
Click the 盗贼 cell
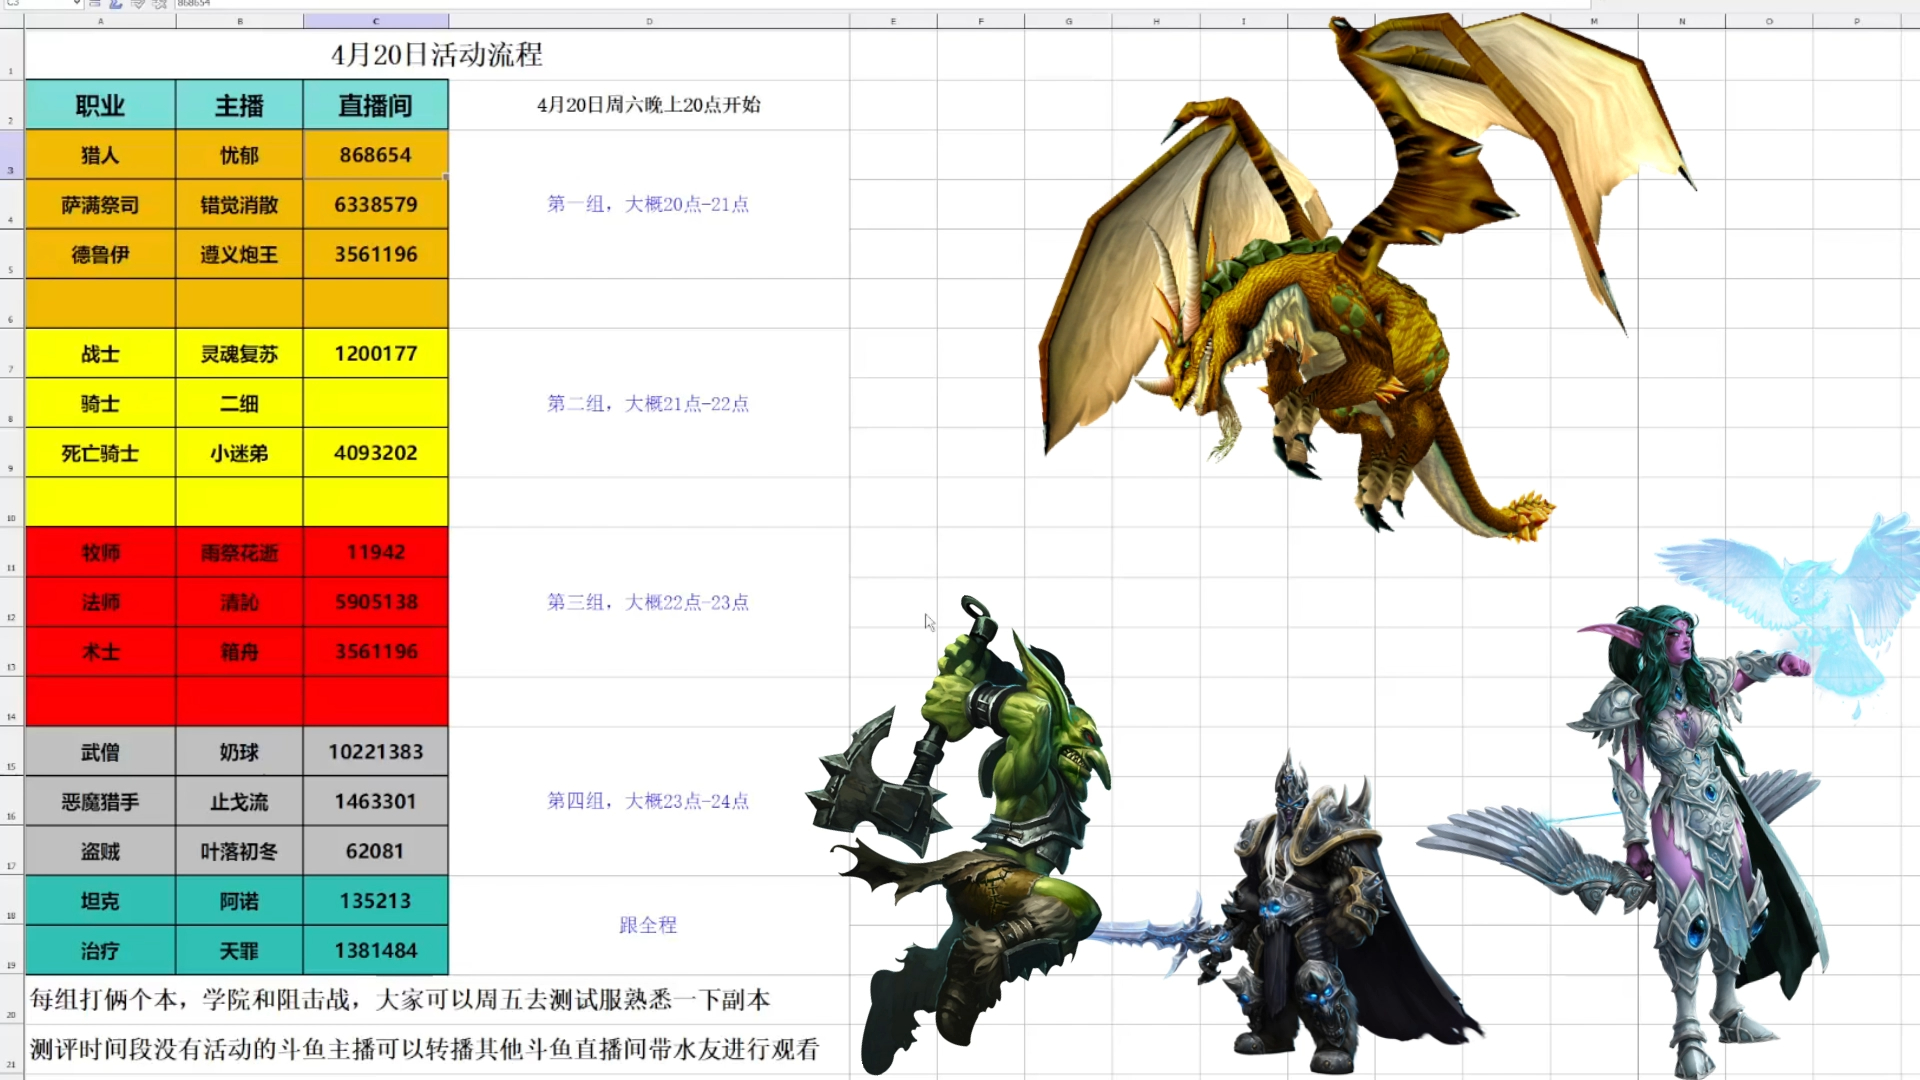tap(100, 851)
